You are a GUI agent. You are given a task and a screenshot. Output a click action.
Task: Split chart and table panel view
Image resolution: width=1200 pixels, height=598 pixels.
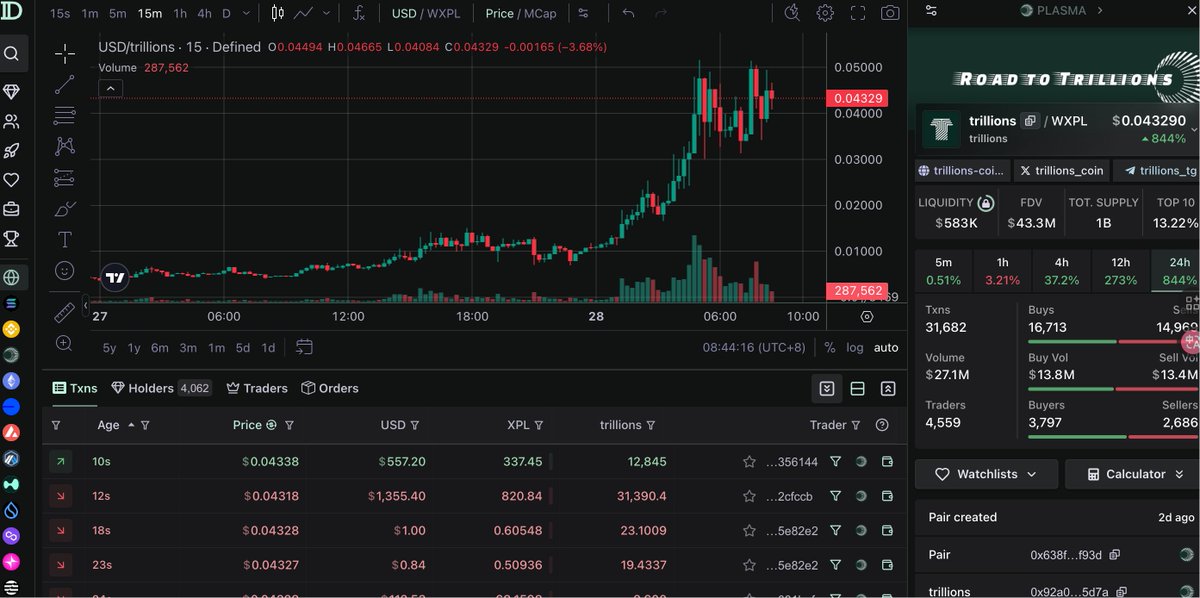857,388
